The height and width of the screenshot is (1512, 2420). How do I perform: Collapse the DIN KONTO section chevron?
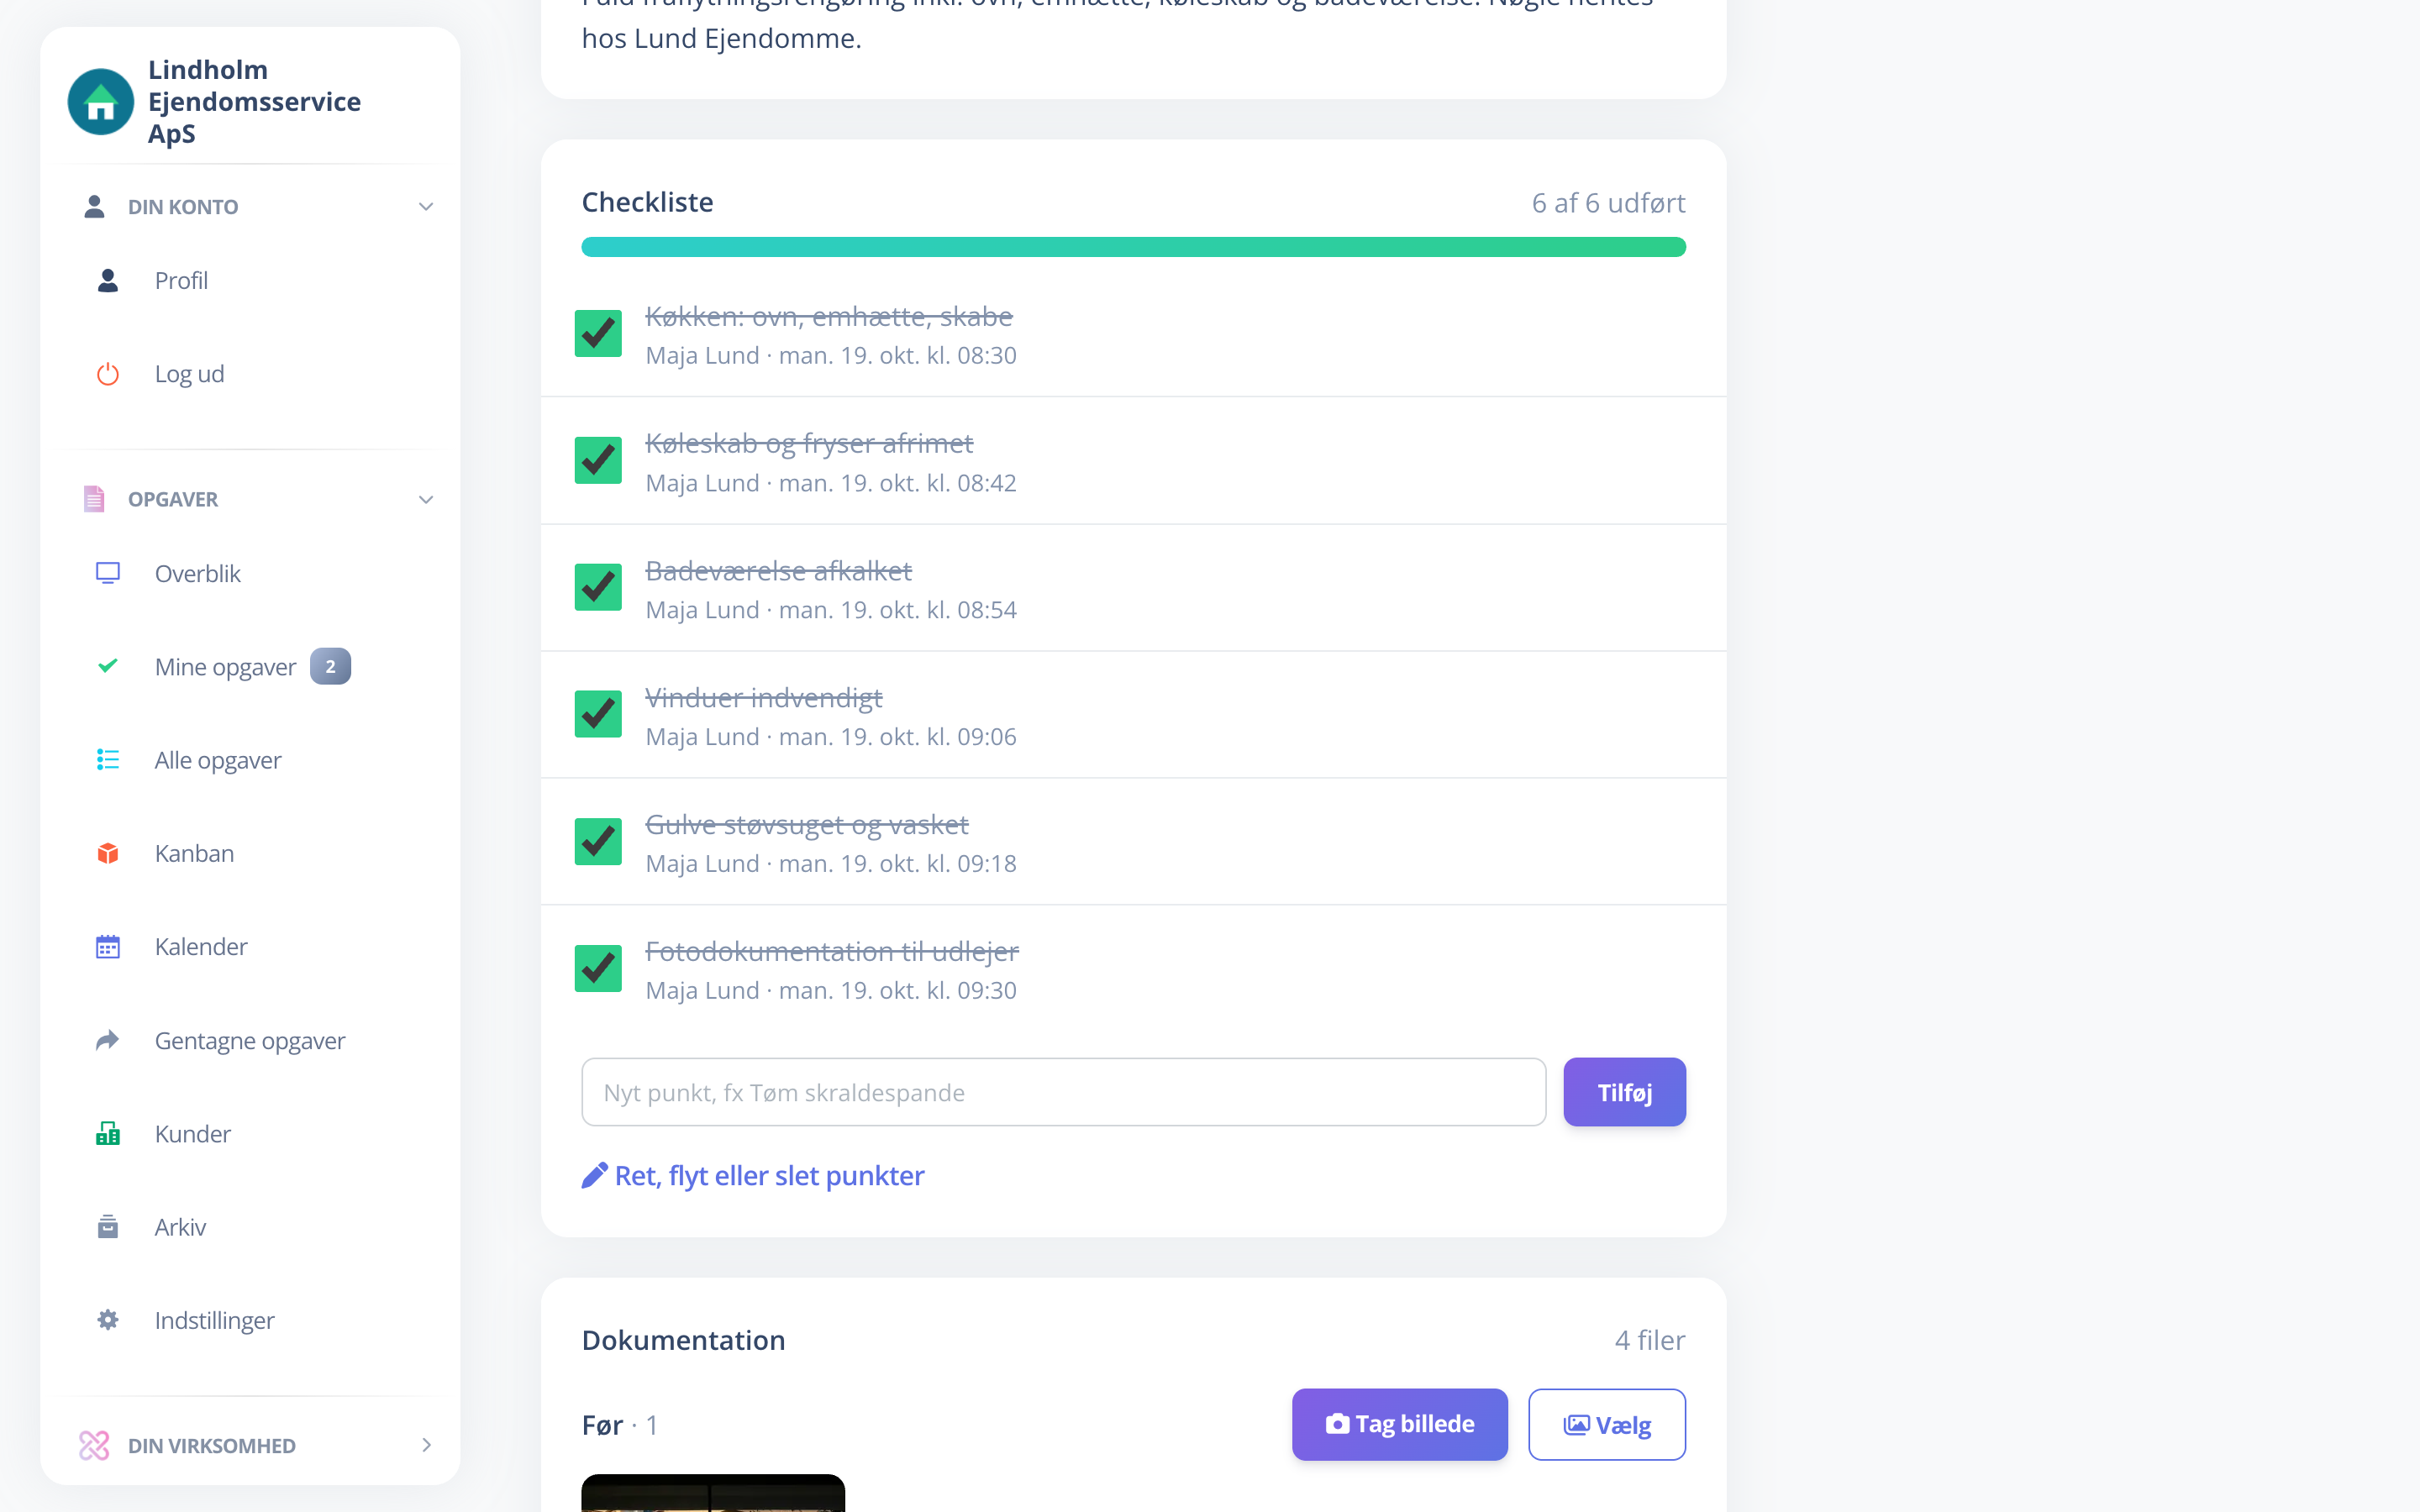(x=426, y=207)
